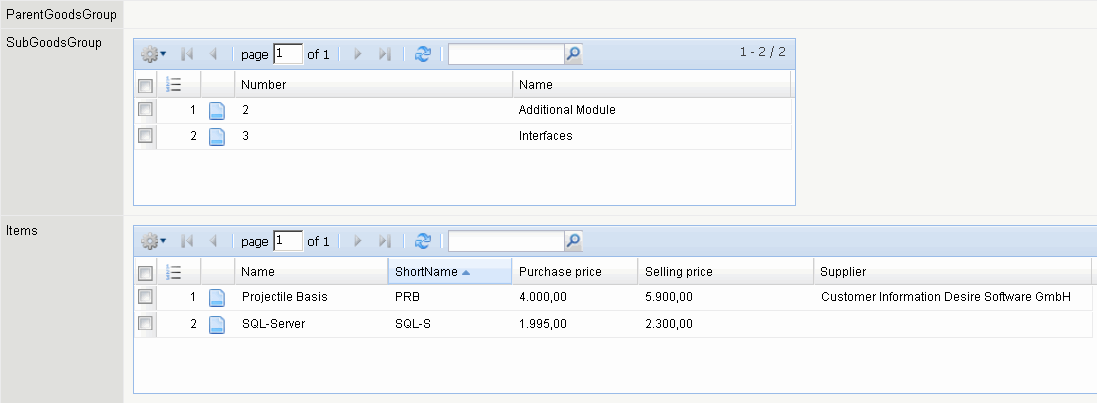Tick checkbox for SQL-Server row
Screen dimensions: 1097x403
pos(145,323)
